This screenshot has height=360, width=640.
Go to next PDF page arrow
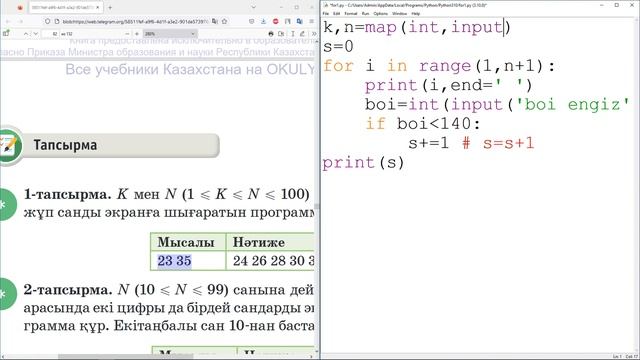coord(36,34)
